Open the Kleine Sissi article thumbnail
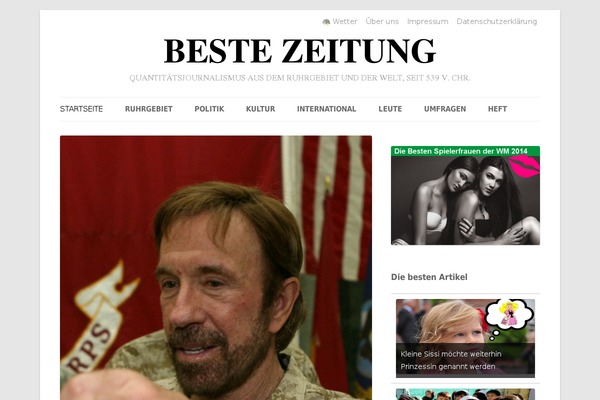The height and width of the screenshot is (400, 600). coord(465,338)
